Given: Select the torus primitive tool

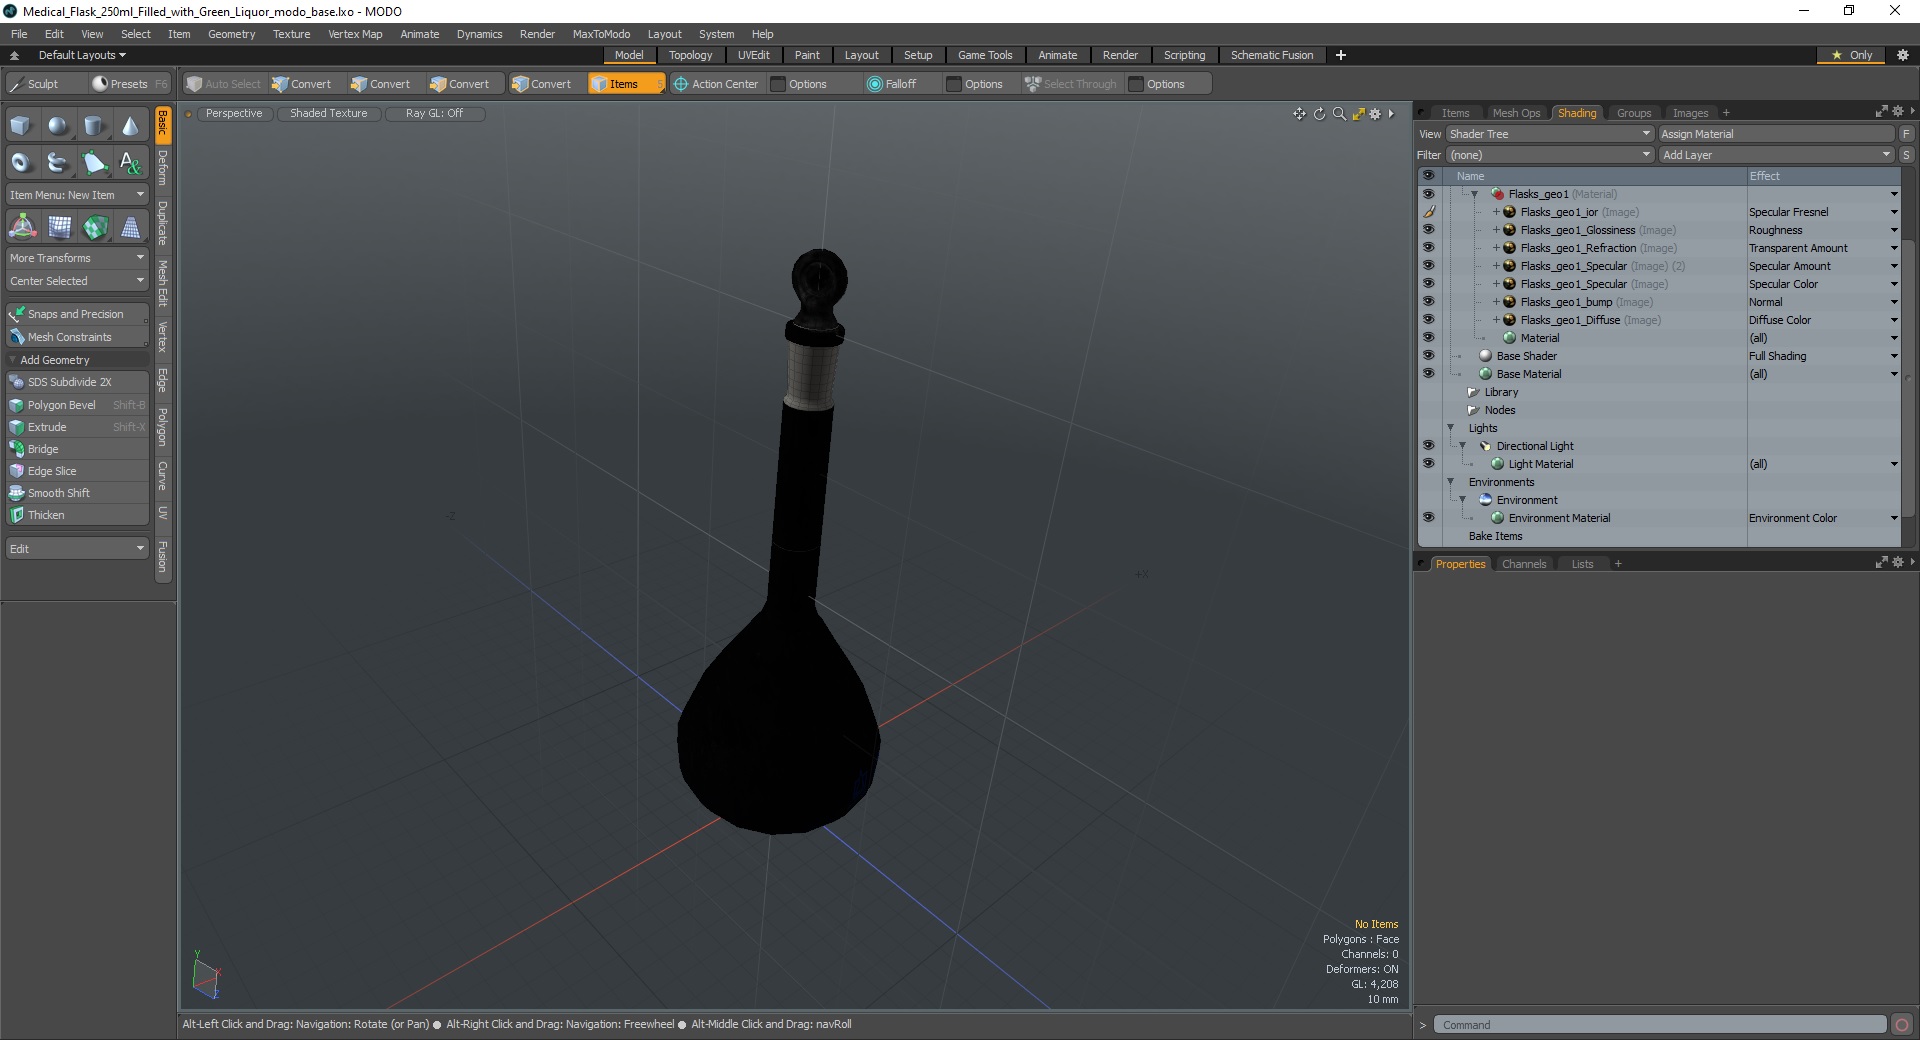Looking at the screenshot, I should [22, 162].
